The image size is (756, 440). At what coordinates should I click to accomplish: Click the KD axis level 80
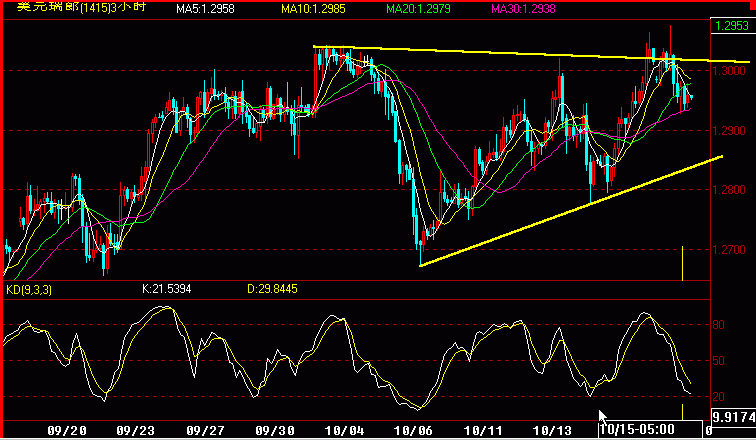coord(718,324)
